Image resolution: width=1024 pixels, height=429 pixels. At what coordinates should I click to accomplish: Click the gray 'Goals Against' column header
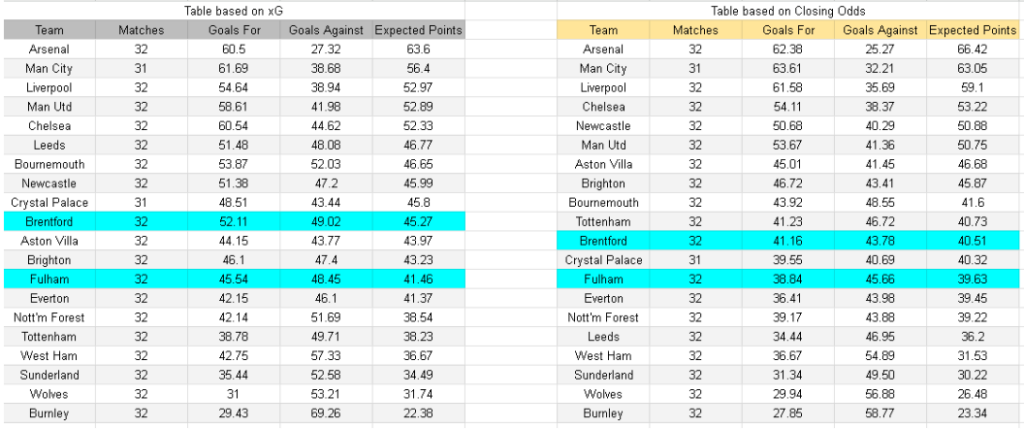click(326, 30)
